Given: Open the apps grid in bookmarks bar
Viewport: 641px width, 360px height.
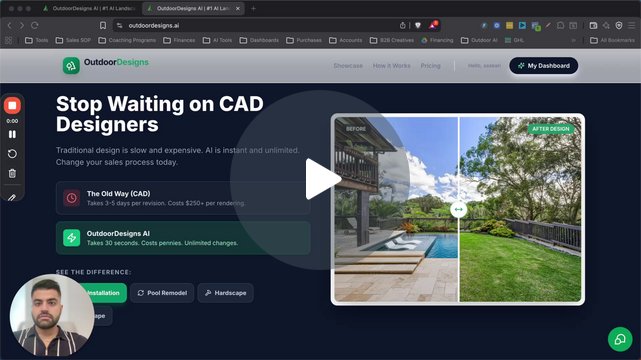Looking at the screenshot, I should click(x=9, y=40).
